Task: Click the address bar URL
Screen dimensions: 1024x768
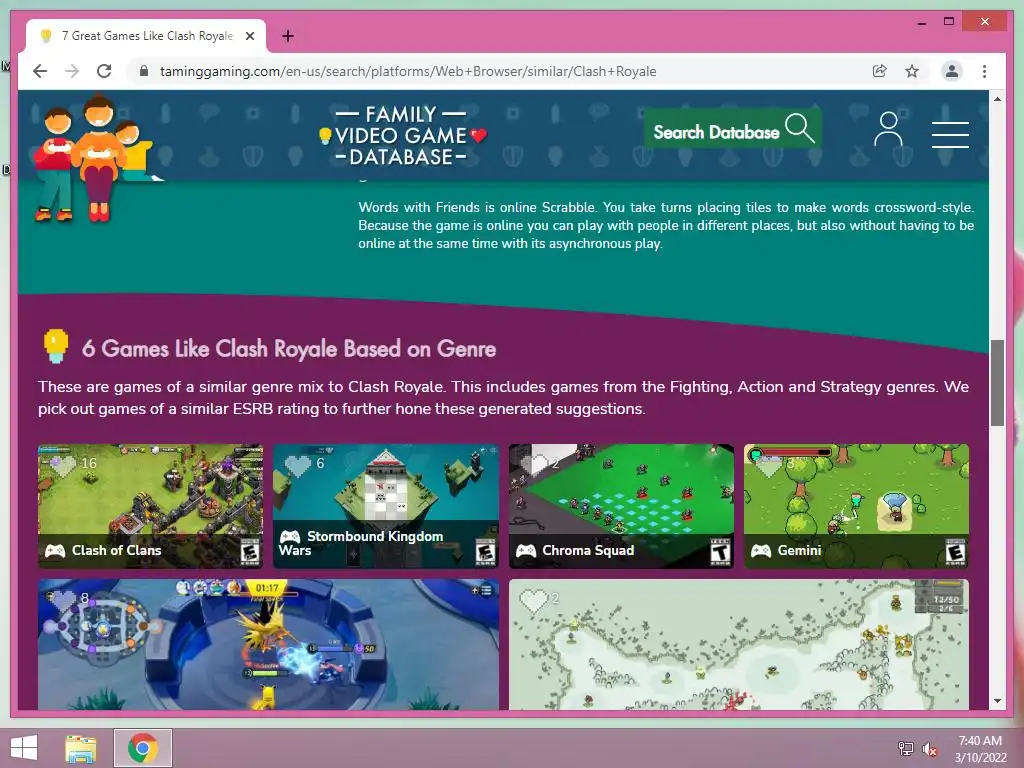Action: click(408, 71)
